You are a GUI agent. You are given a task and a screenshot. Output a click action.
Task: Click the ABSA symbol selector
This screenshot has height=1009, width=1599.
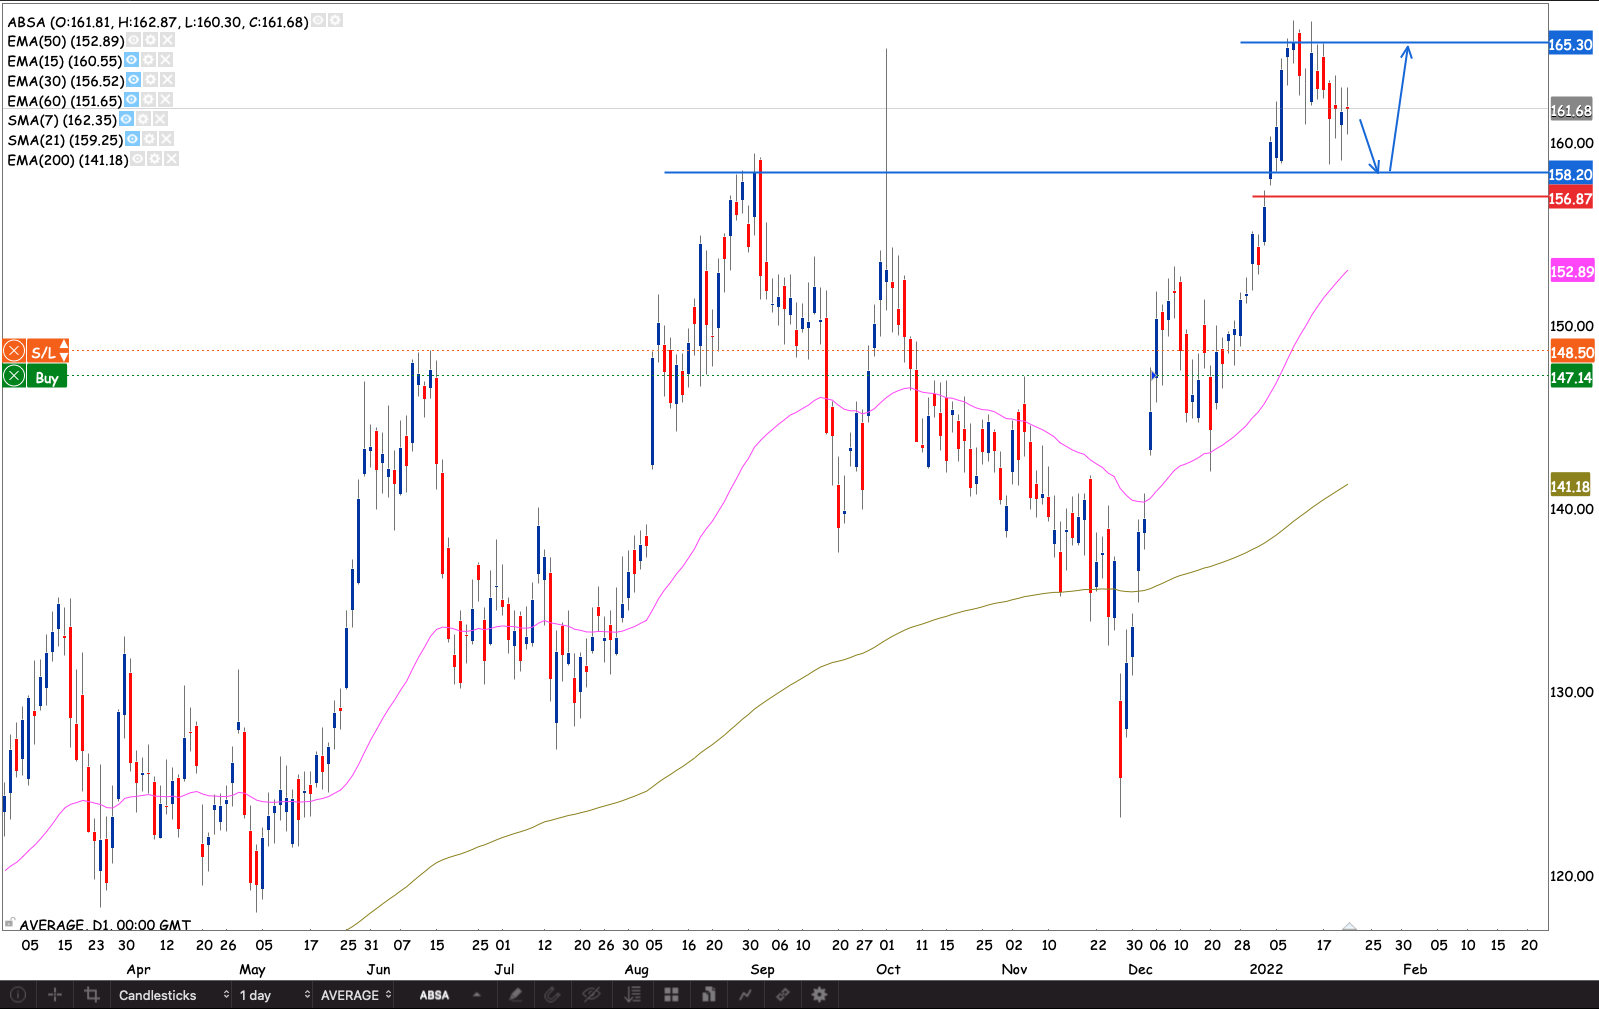(x=434, y=995)
